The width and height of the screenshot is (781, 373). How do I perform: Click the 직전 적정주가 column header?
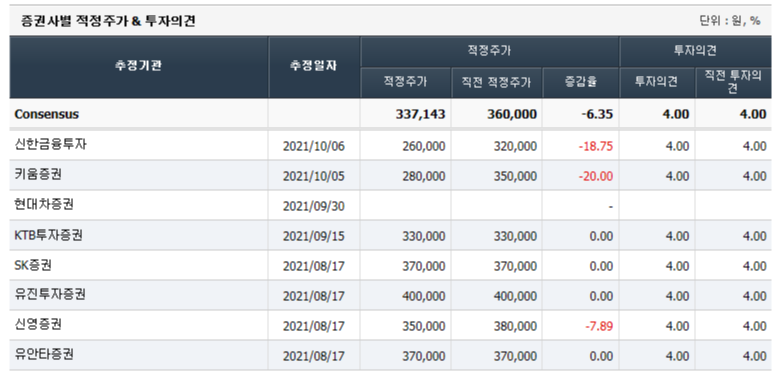pos(497,82)
